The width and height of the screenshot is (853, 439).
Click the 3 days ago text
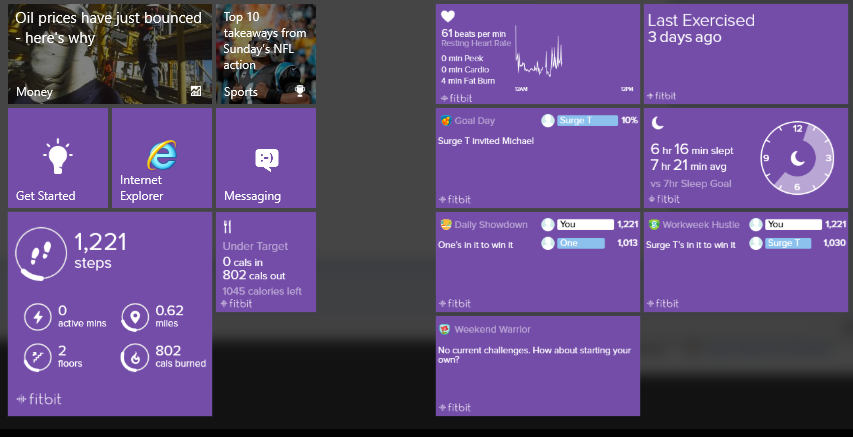(x=684, y=37)
